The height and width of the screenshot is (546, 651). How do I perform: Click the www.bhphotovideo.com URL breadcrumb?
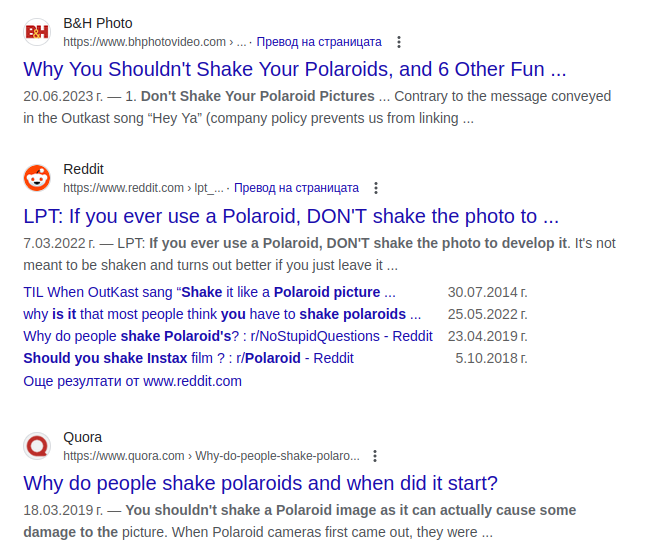[145, 42]
